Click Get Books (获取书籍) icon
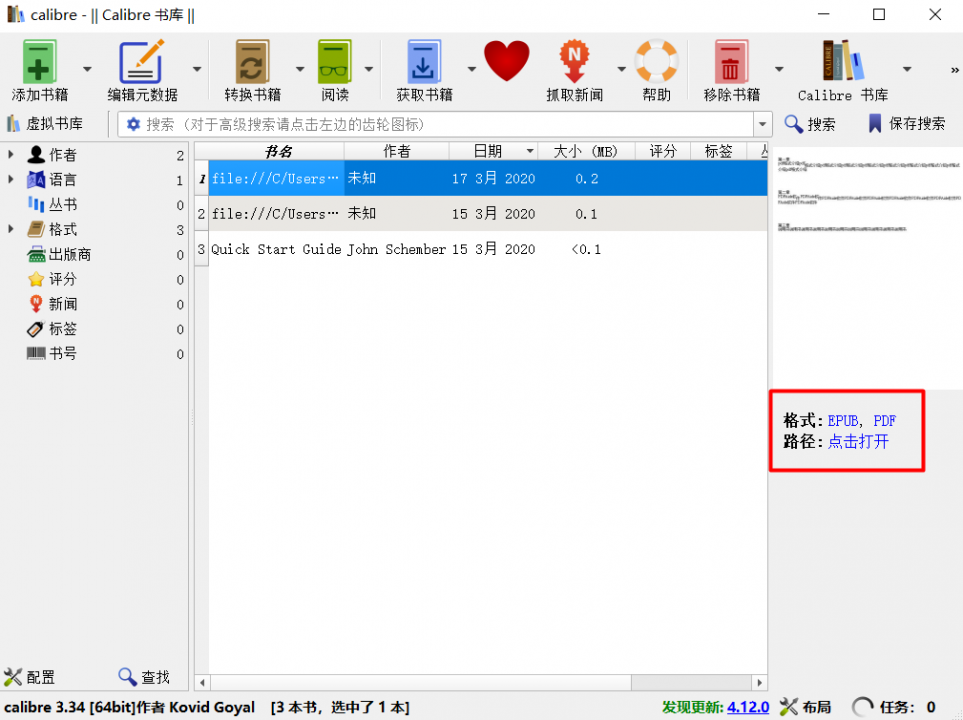The height and width of the screenshot is (720, 963). pyautogui.click(x=424, y=61)
